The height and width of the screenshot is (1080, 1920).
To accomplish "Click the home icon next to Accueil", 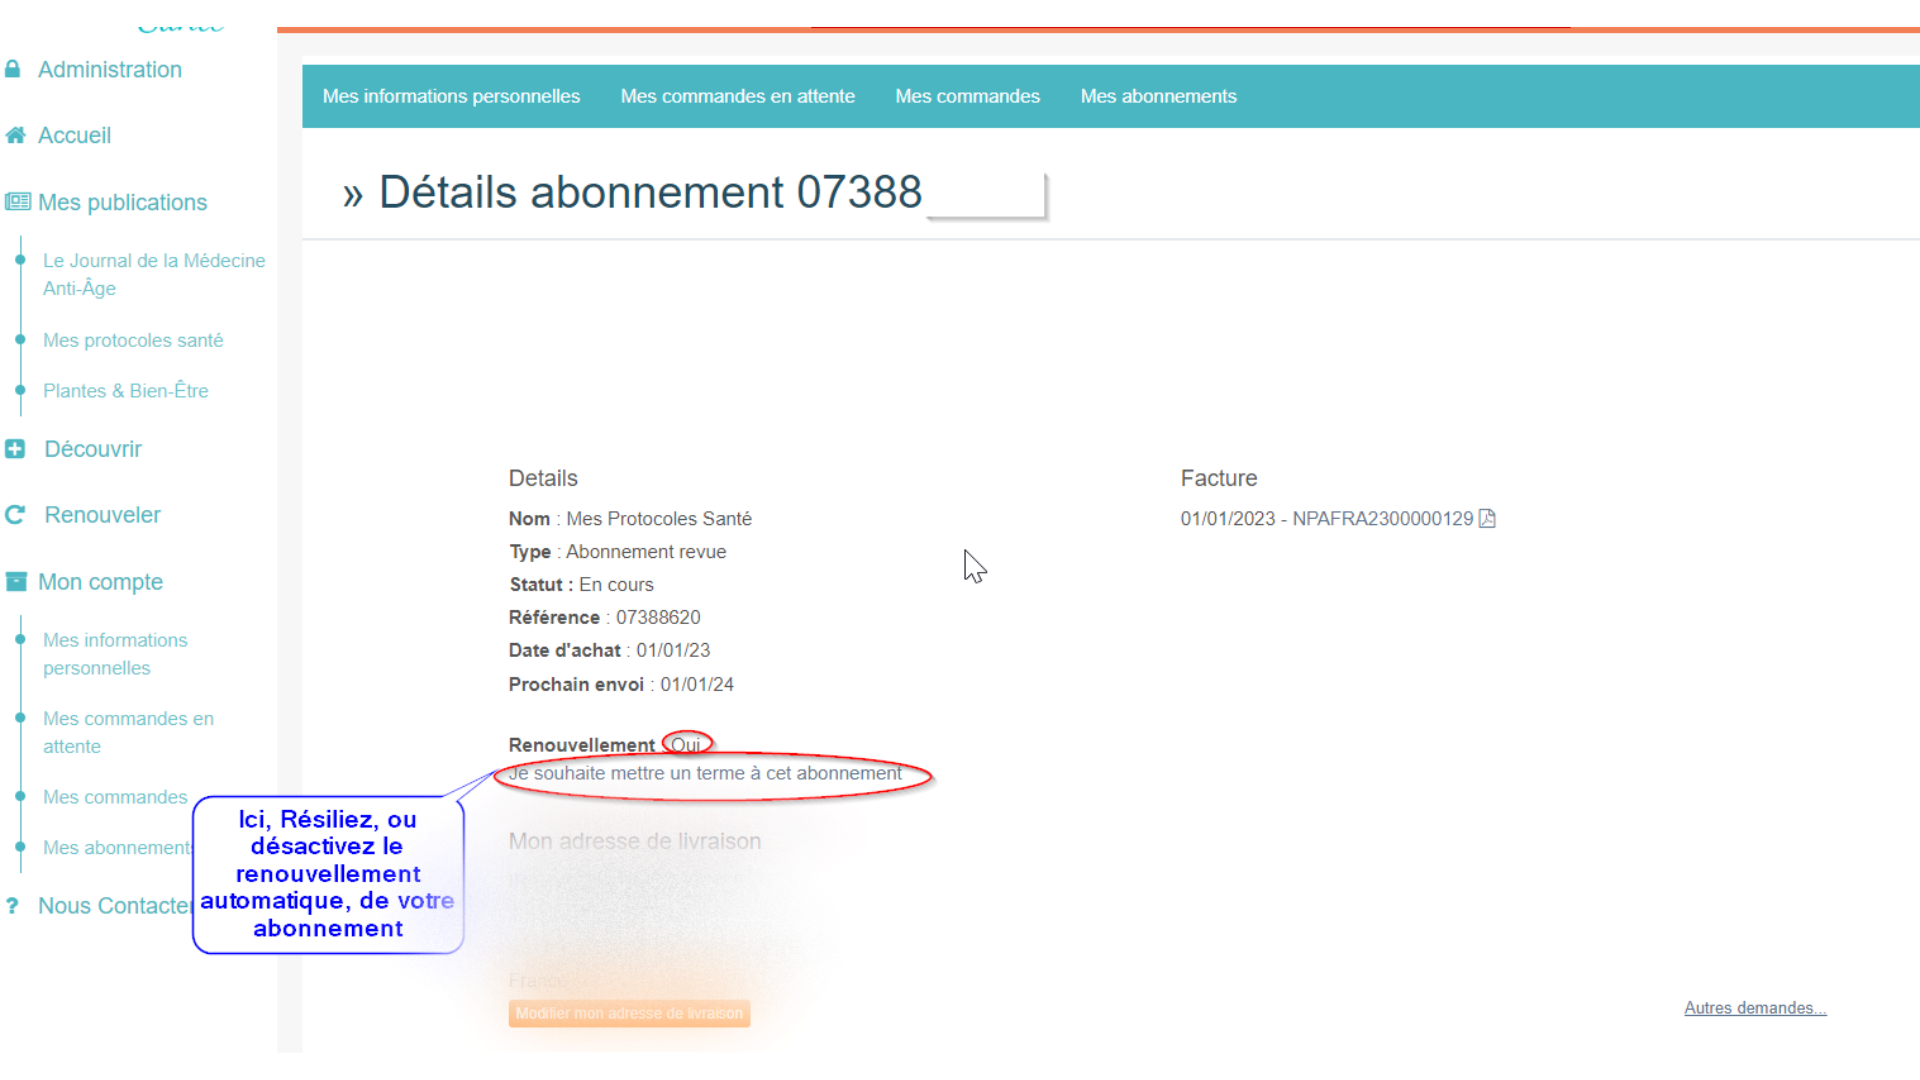I will pos(15,135).
